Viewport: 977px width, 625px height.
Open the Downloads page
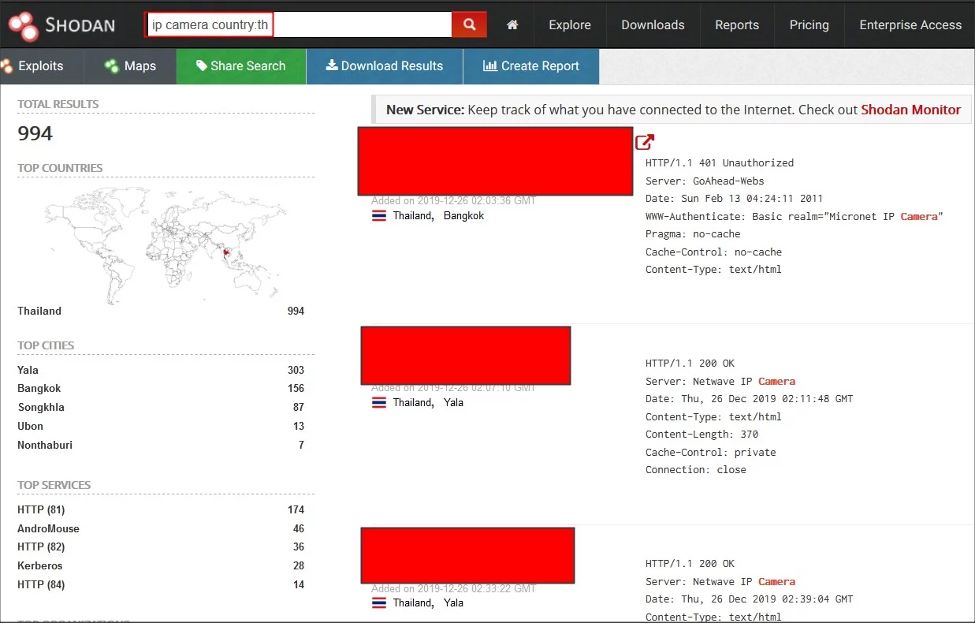[x=652, y=25]
